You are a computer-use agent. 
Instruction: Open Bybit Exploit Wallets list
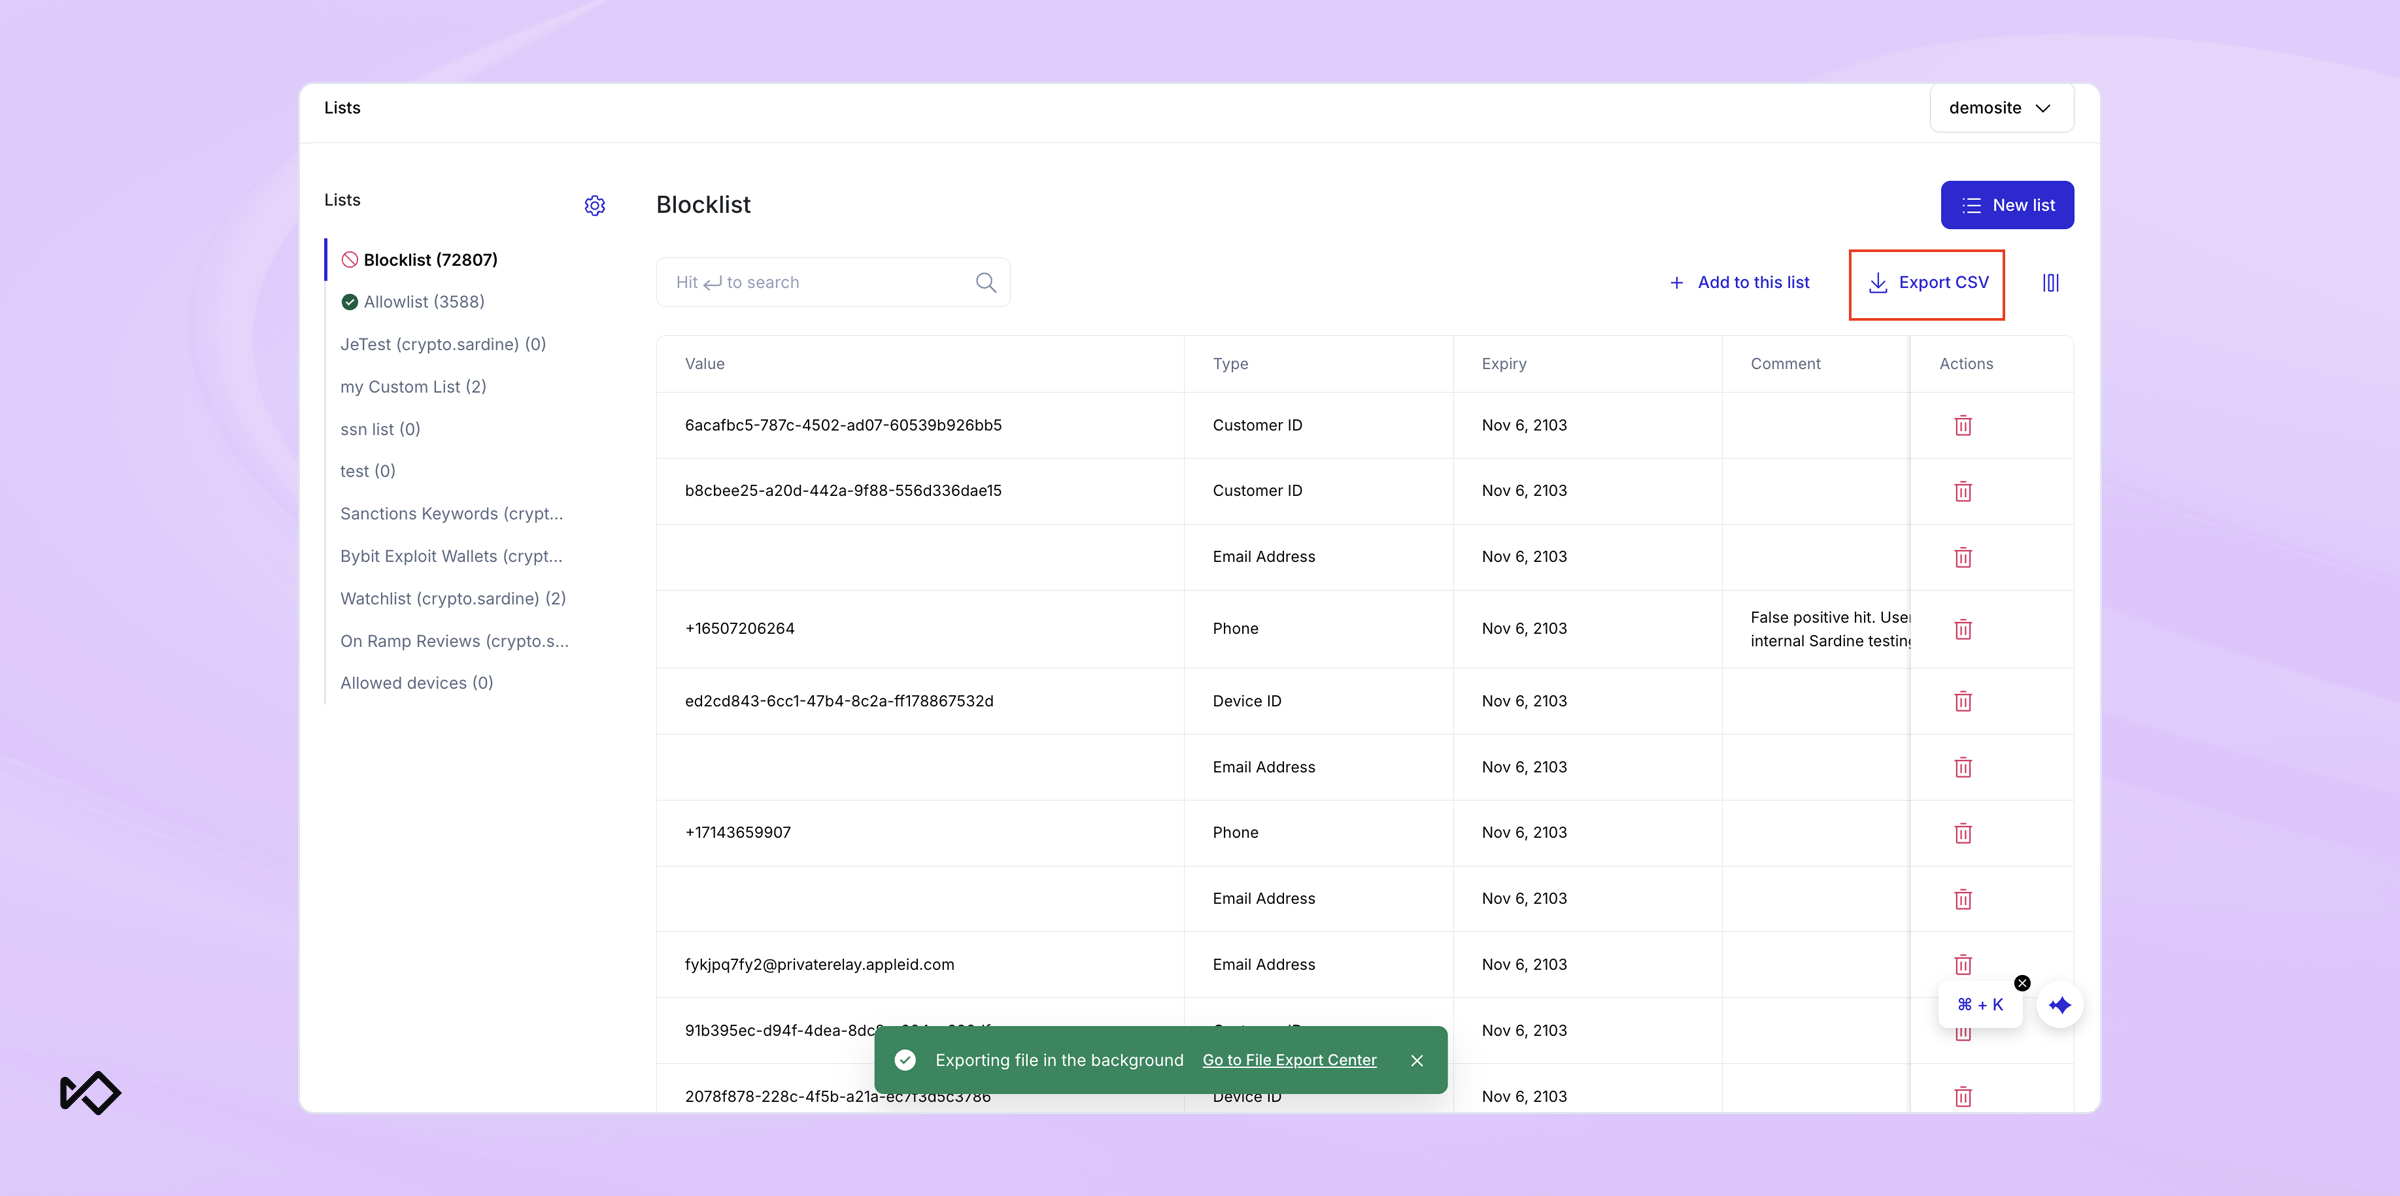(451, 556)
